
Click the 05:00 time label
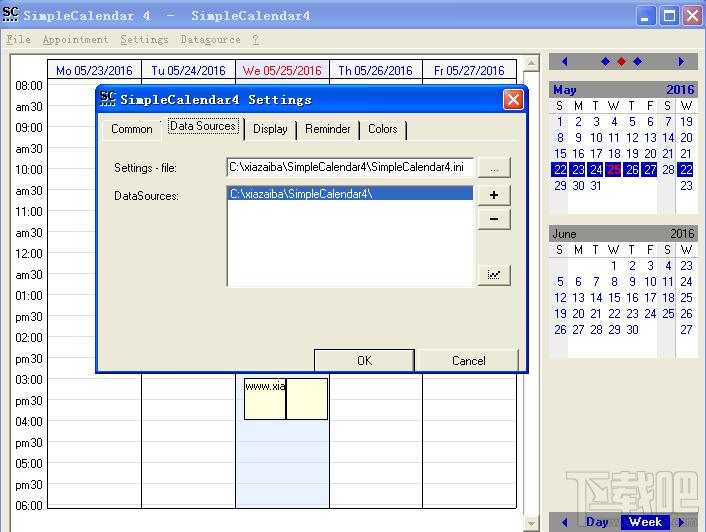pyautogui.click(x=29, y=464)
